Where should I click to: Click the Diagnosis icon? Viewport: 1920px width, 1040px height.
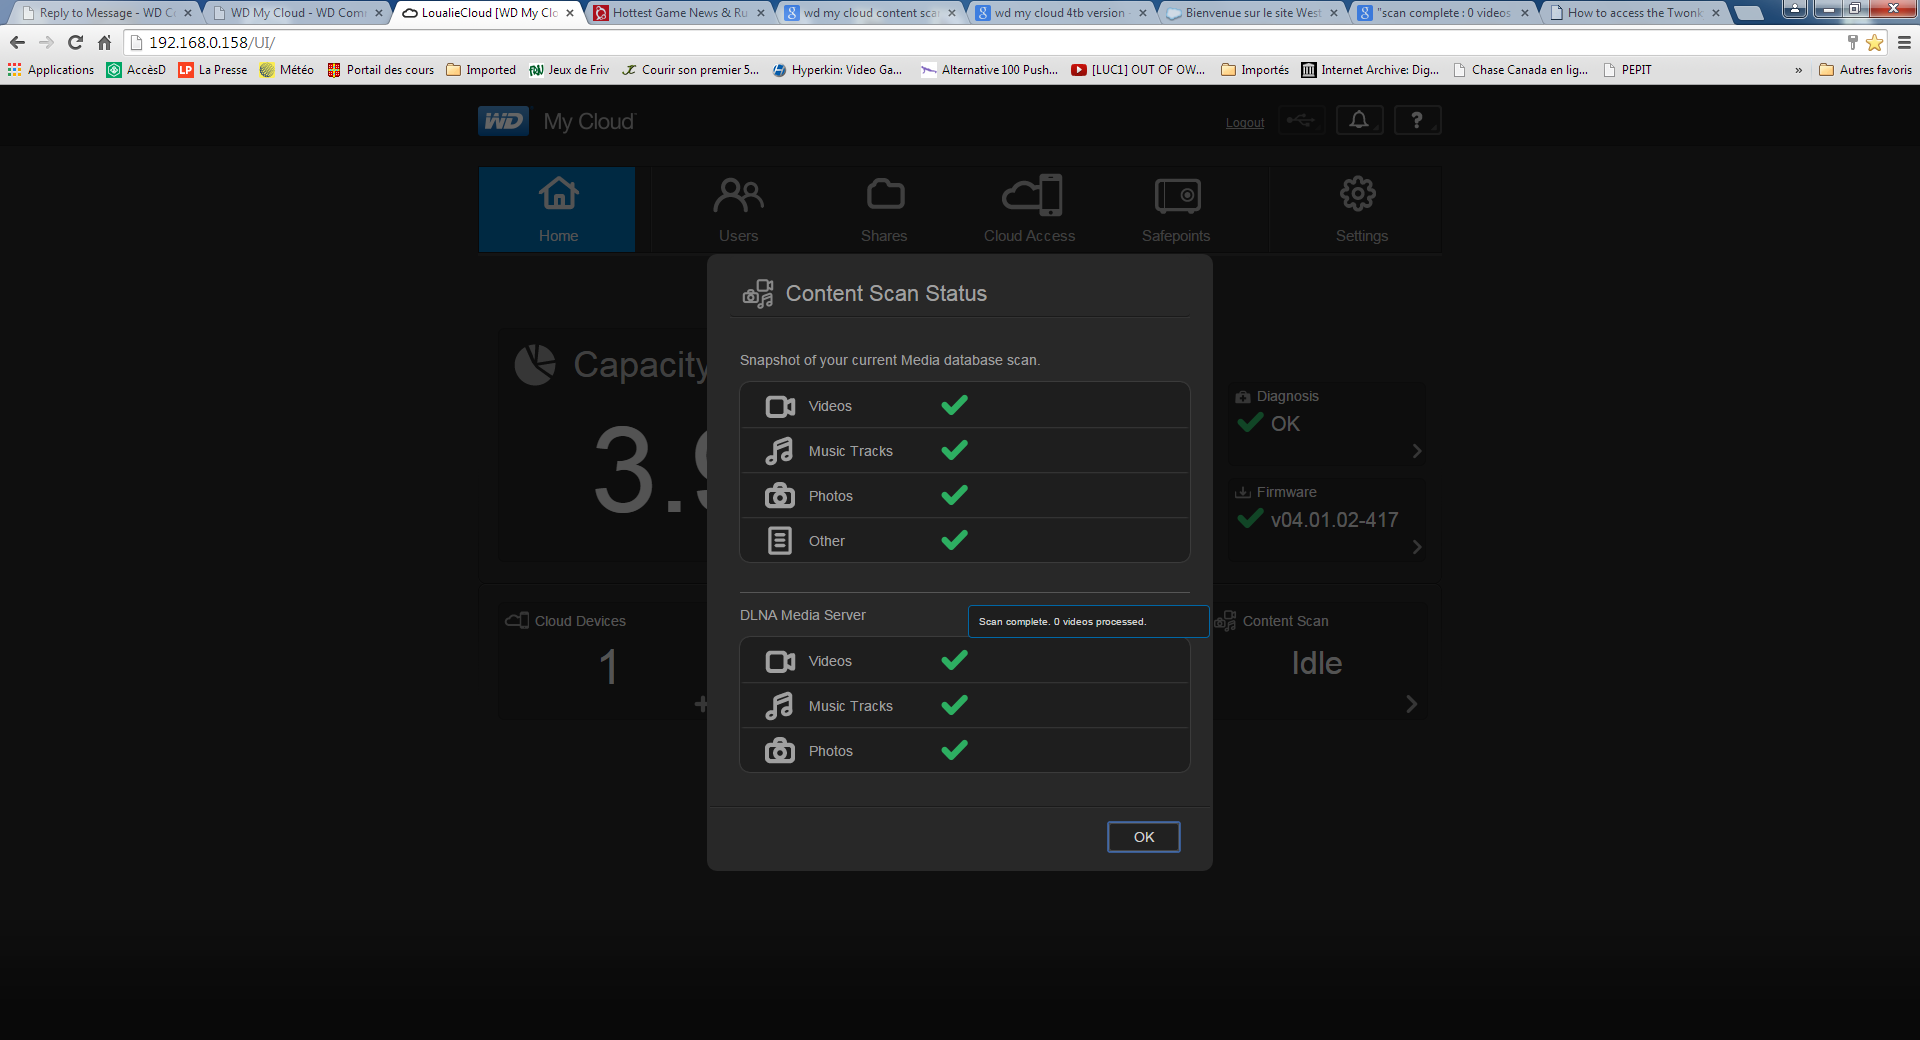tap(1243, 397)
